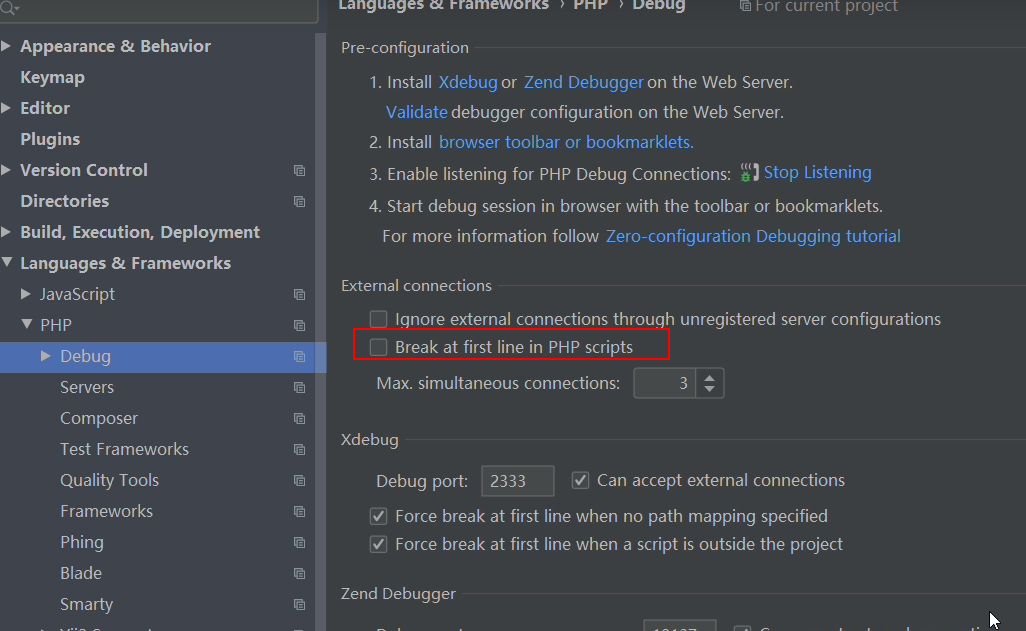Increase max simultaneous connections with up arrow
Image resolution: width=1026 pixels, height=631 pixels.
click(710, 377)
